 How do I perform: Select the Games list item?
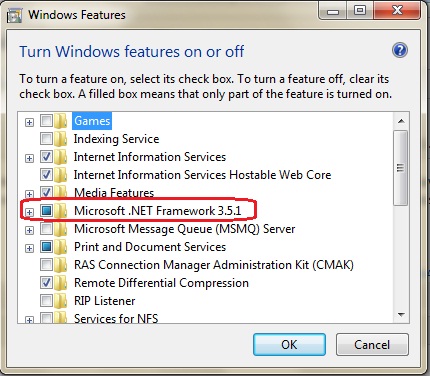point(92,121)
